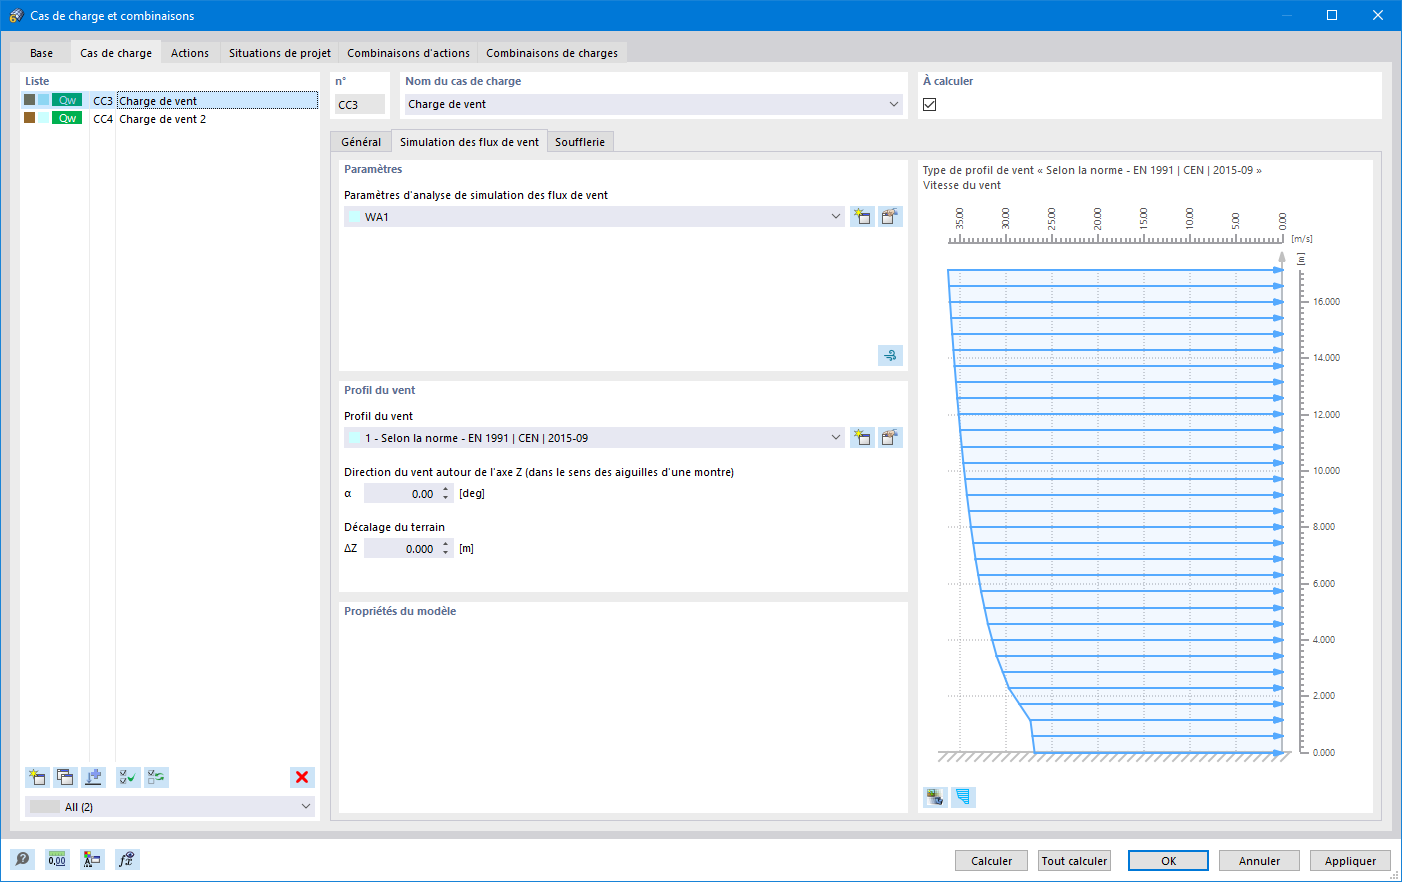The image size is (1402, 882).
Task: Create new wind simulation analysis settings (WA1 row)
Action: pos(862,216)
